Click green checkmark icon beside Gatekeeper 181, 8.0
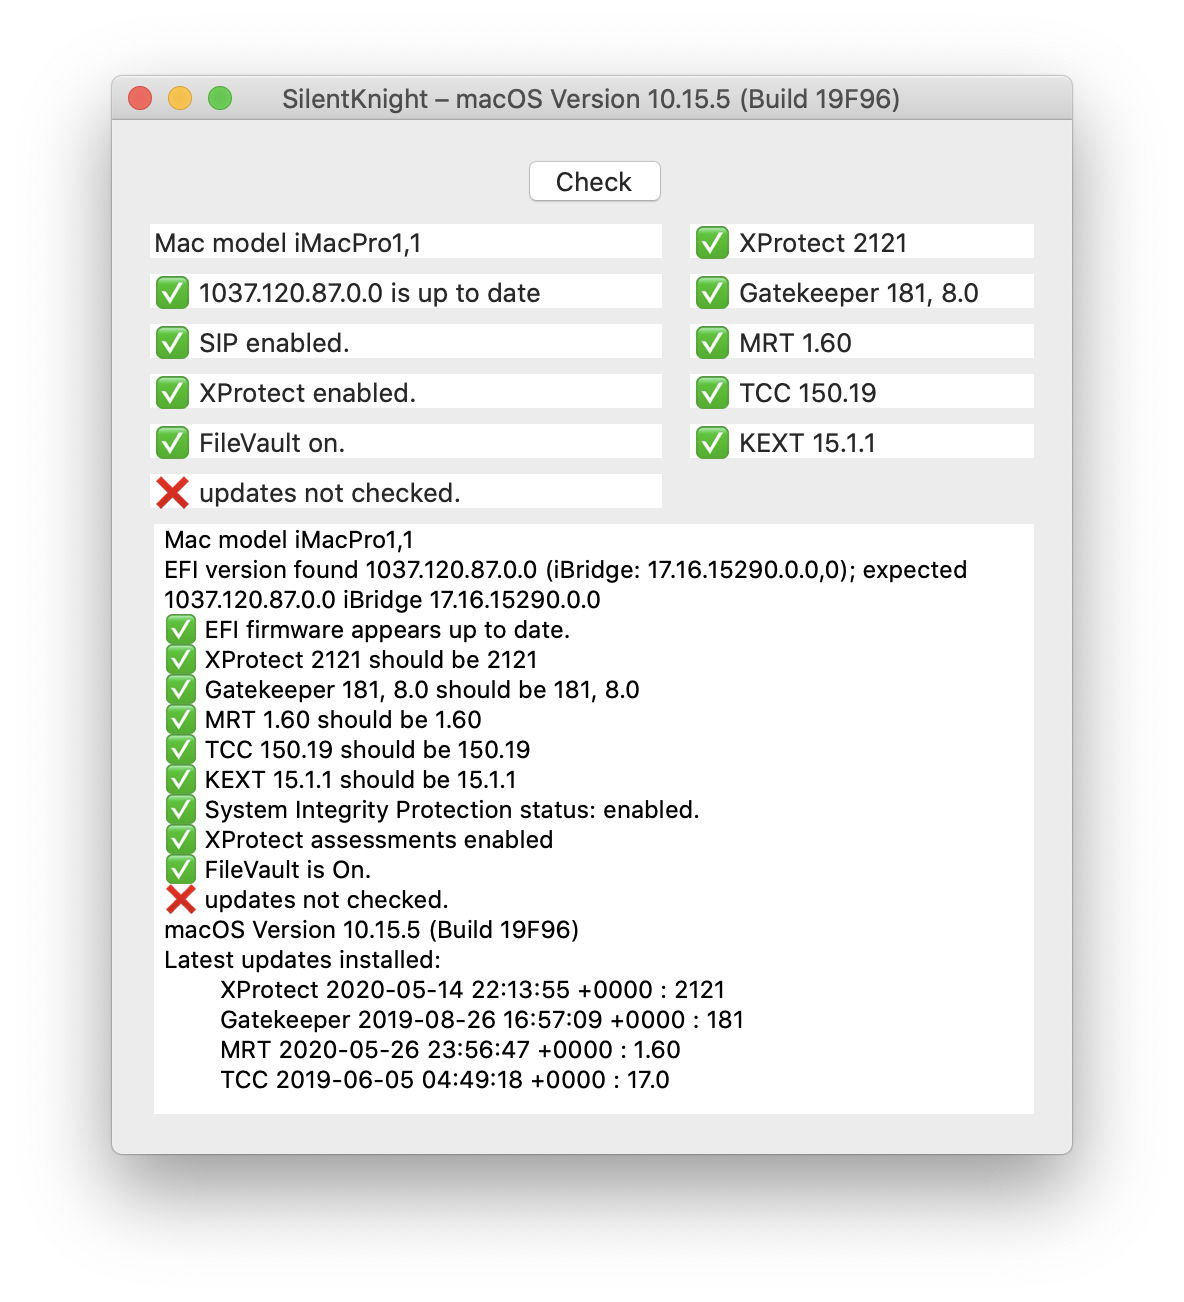The width and height of the screenshot is (1184, 1302). (712, 293)
